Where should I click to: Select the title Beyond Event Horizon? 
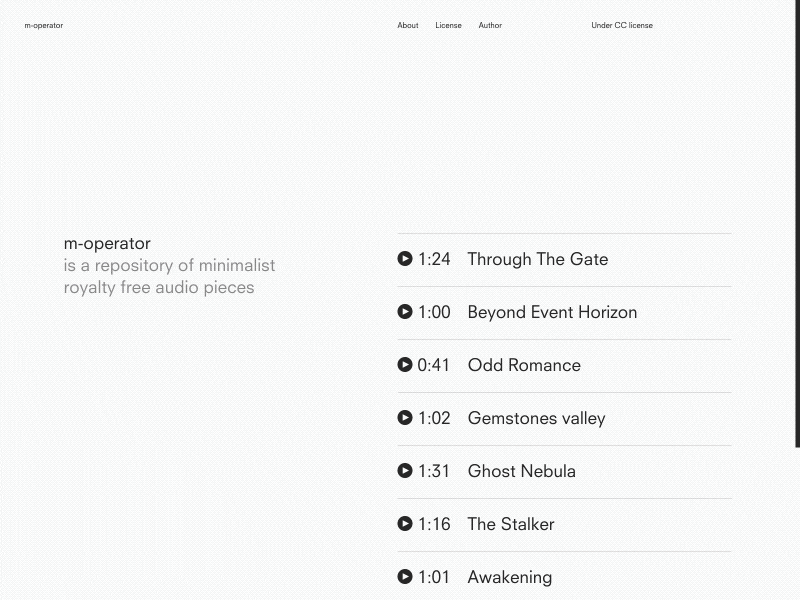[552, 312]
